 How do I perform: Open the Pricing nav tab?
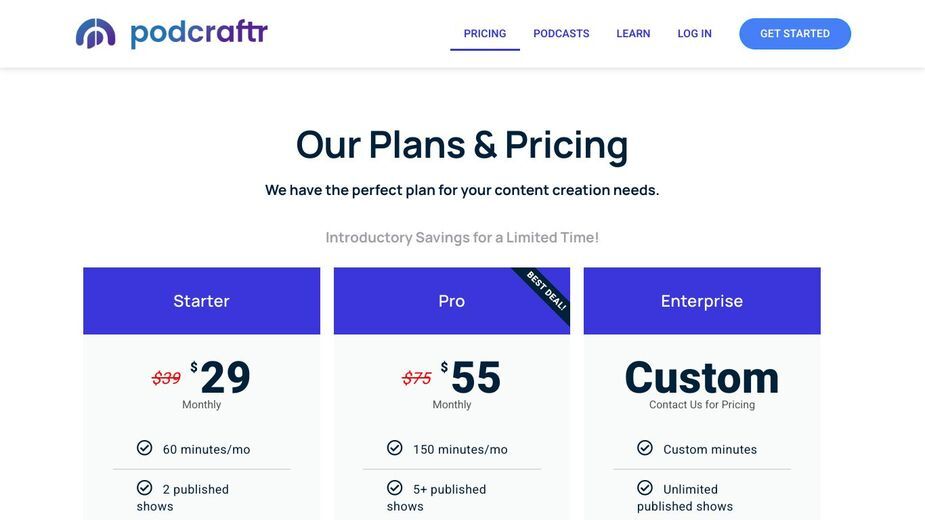485,34
